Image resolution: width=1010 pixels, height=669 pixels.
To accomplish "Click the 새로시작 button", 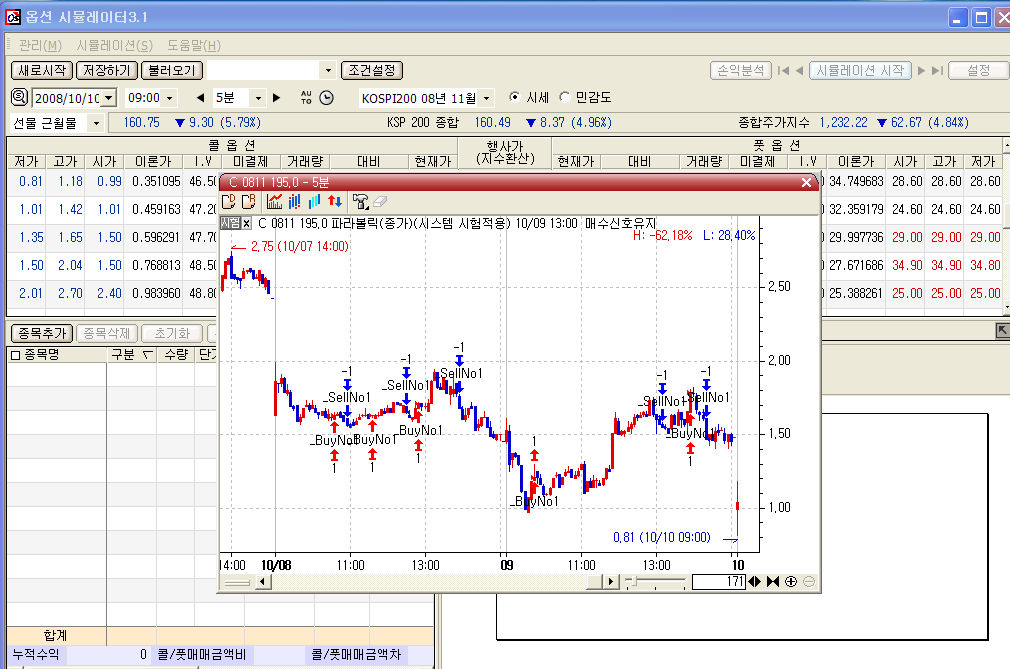I will click(x=42, y=70).
